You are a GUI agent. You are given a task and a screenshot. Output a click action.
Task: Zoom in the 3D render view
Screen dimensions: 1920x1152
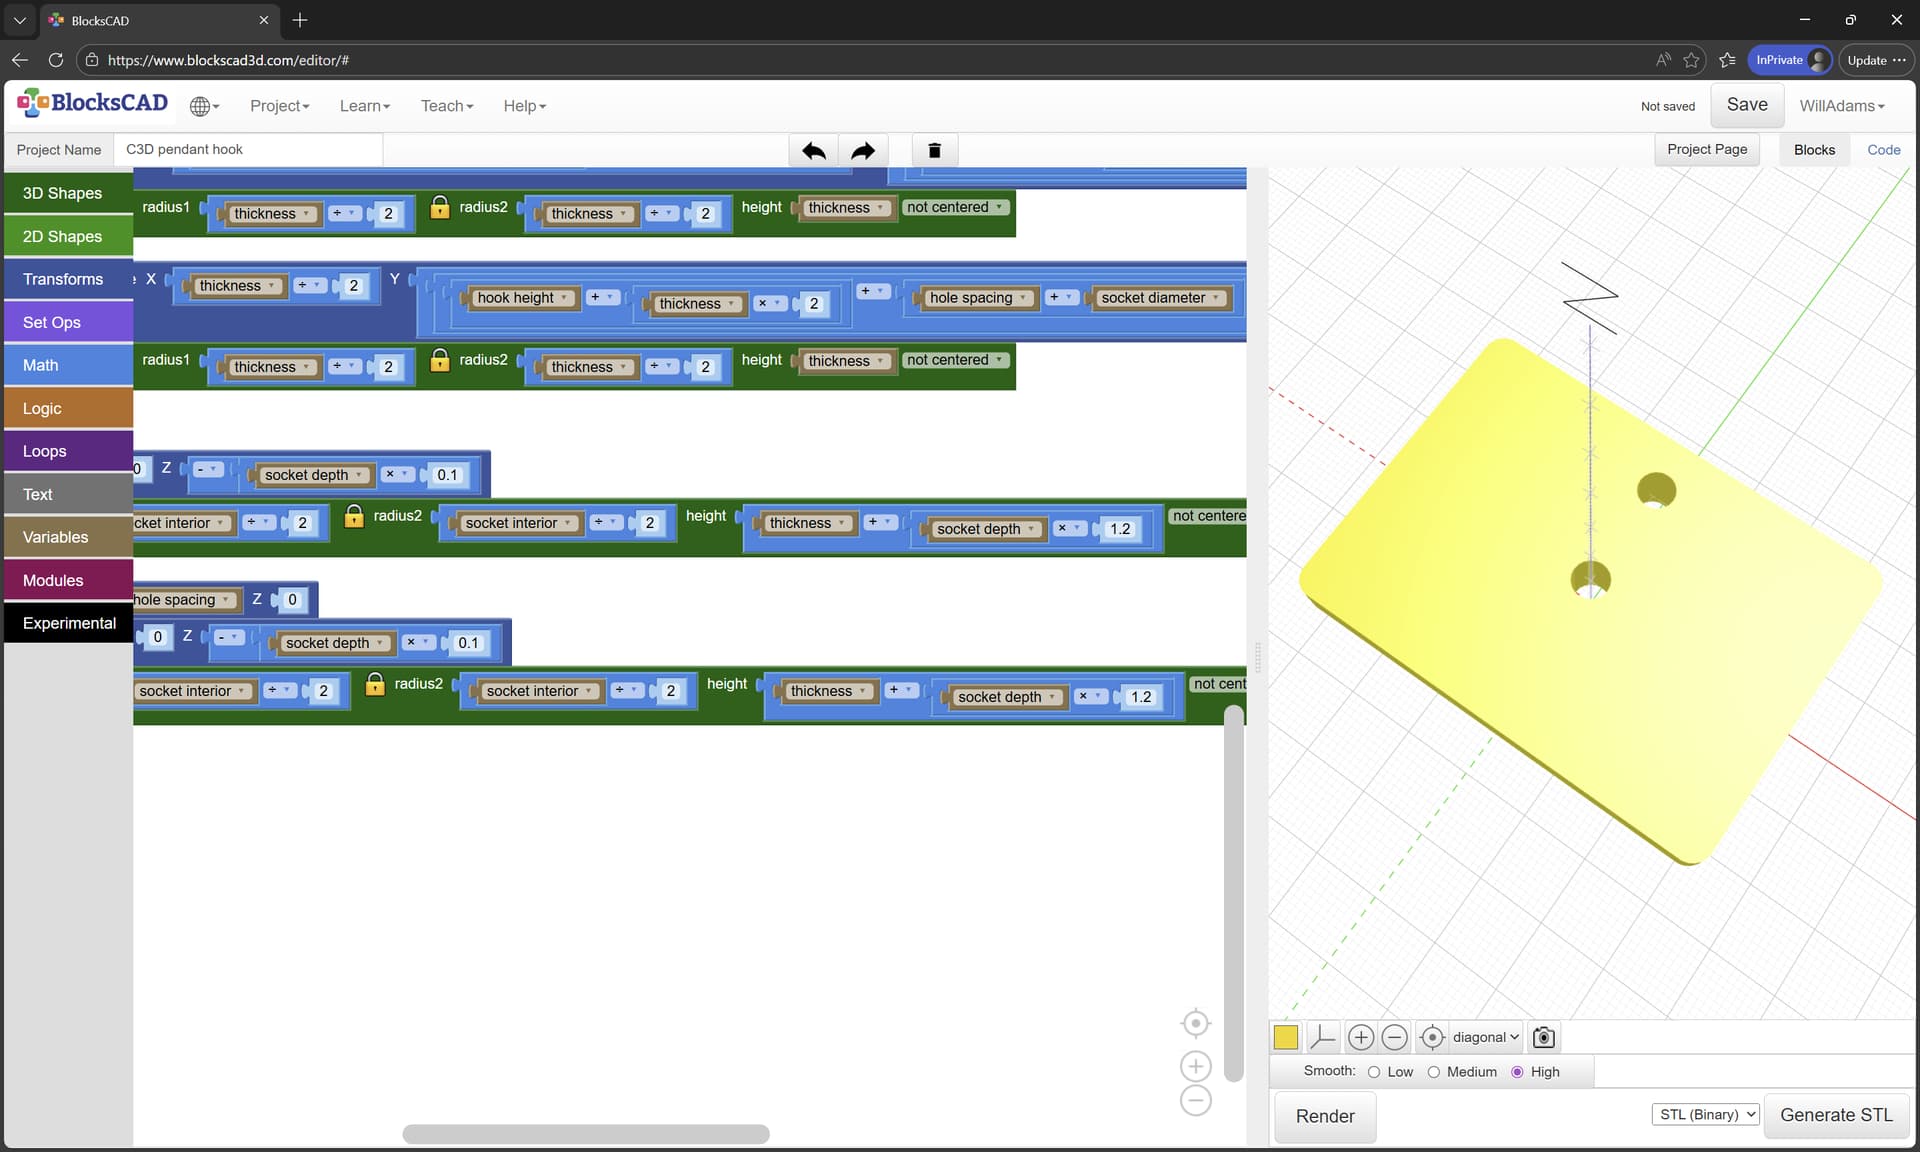click(1360, 1037)
